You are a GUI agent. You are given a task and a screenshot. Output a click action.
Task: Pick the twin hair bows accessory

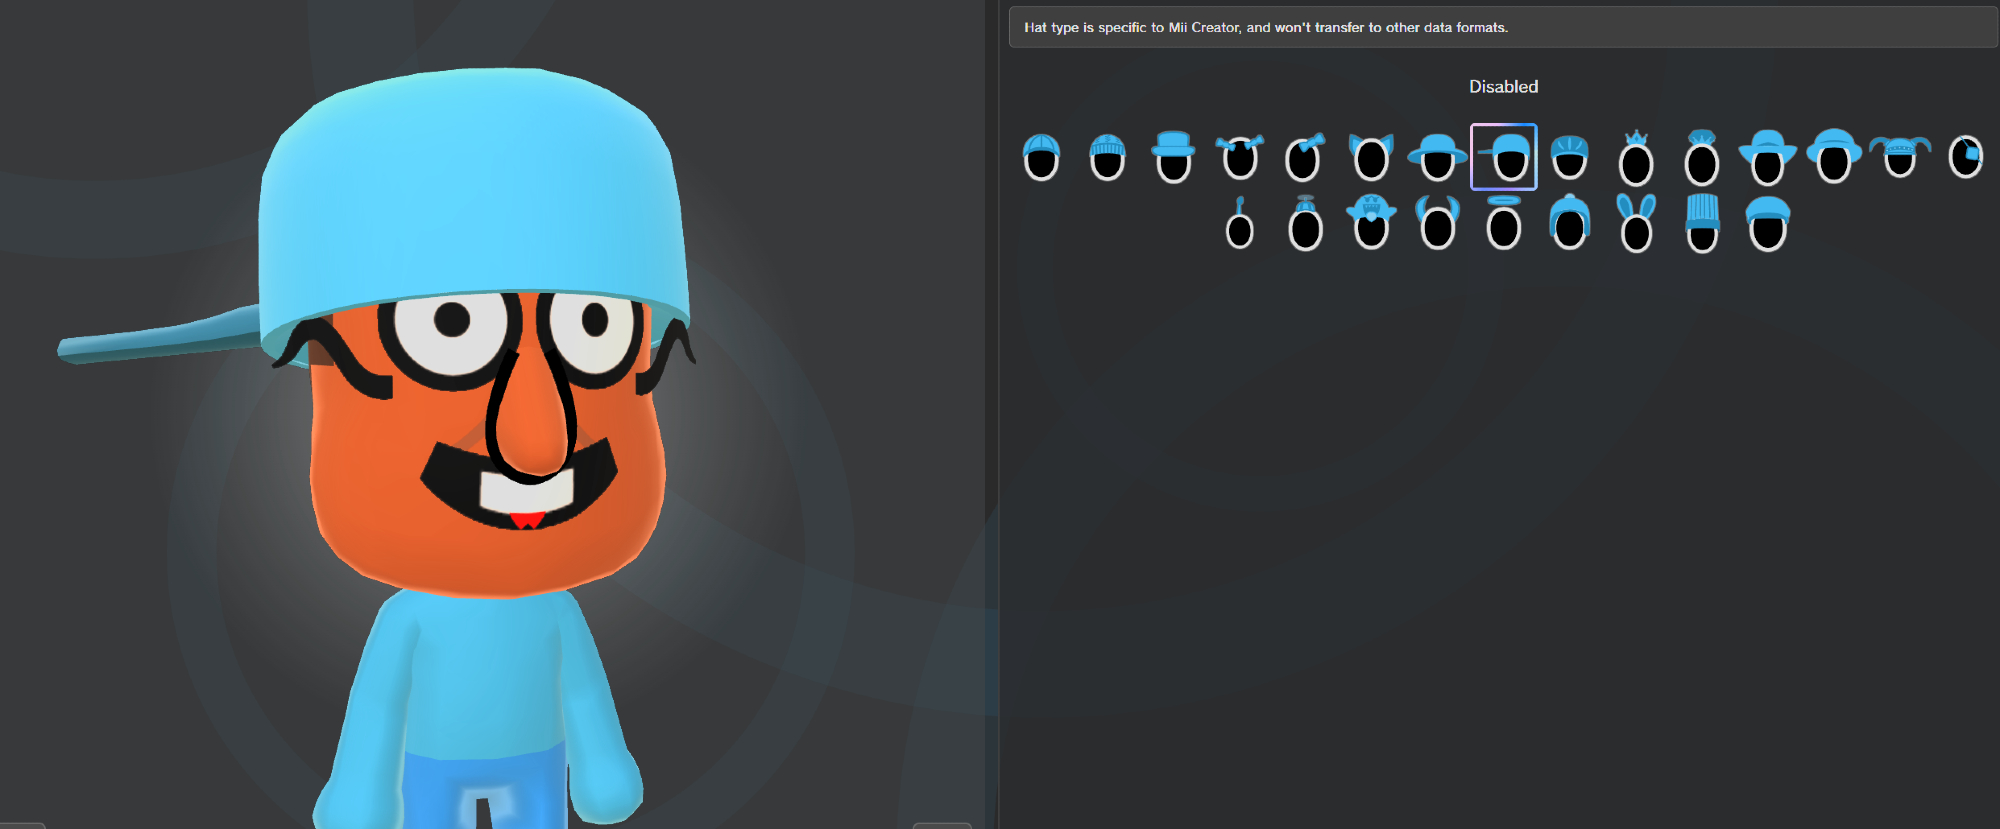[1240, 158]
